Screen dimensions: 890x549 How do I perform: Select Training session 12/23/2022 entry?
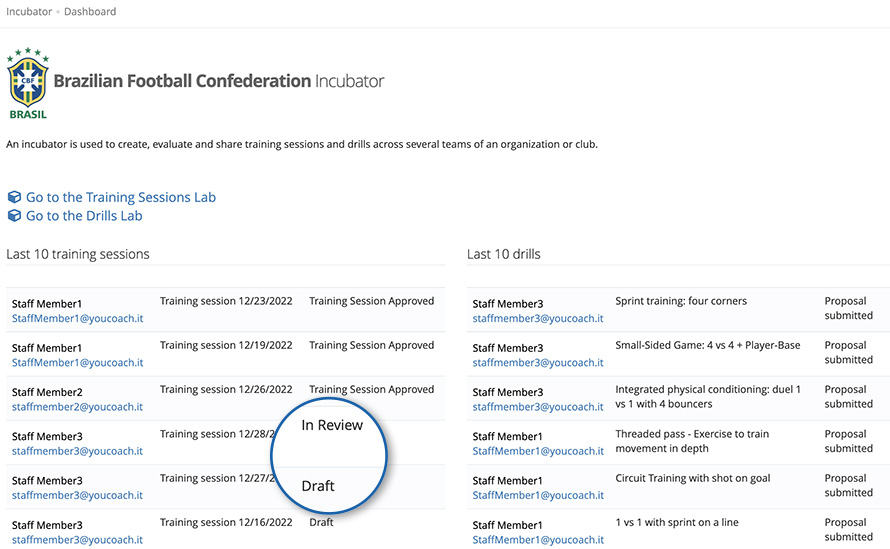[x=226, y=301]
